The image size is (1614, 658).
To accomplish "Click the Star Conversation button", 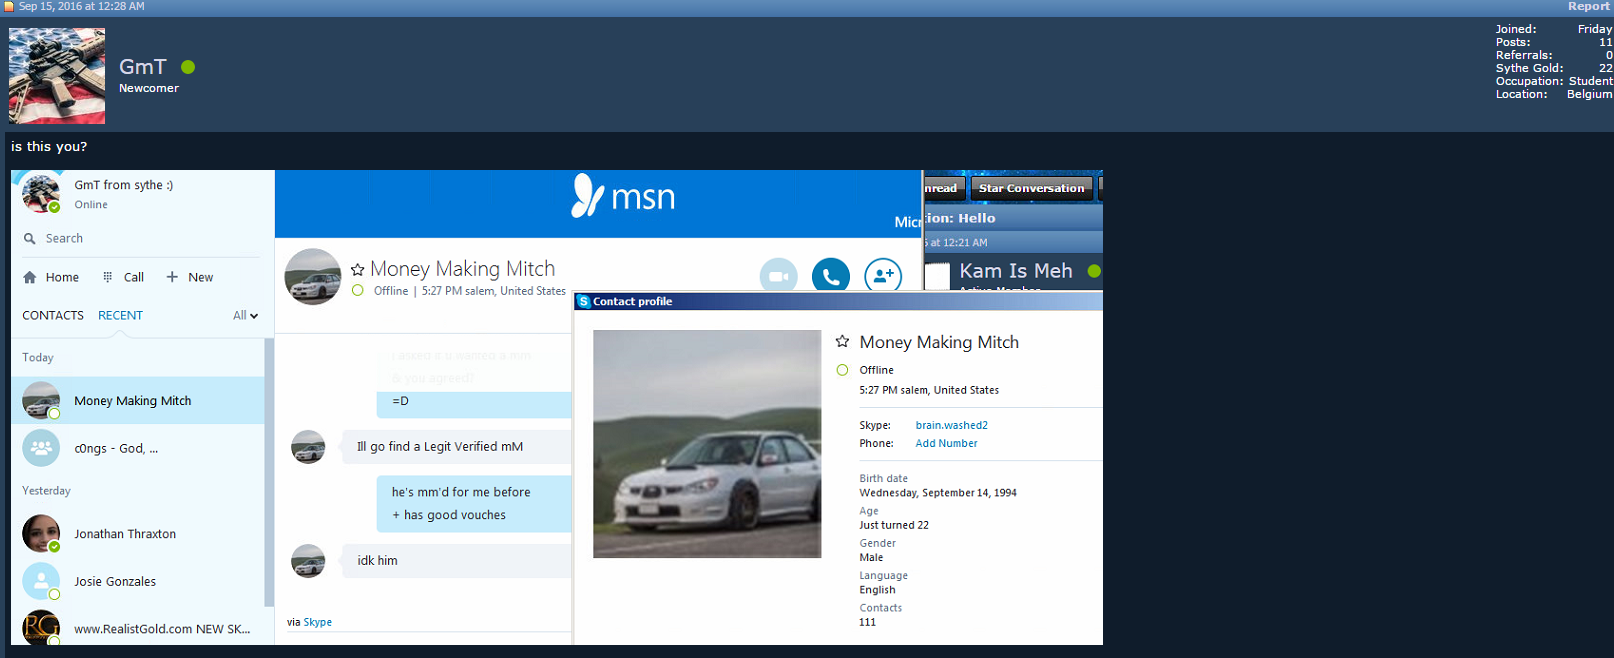I will pyautogui.click(x=1031, y=188).
